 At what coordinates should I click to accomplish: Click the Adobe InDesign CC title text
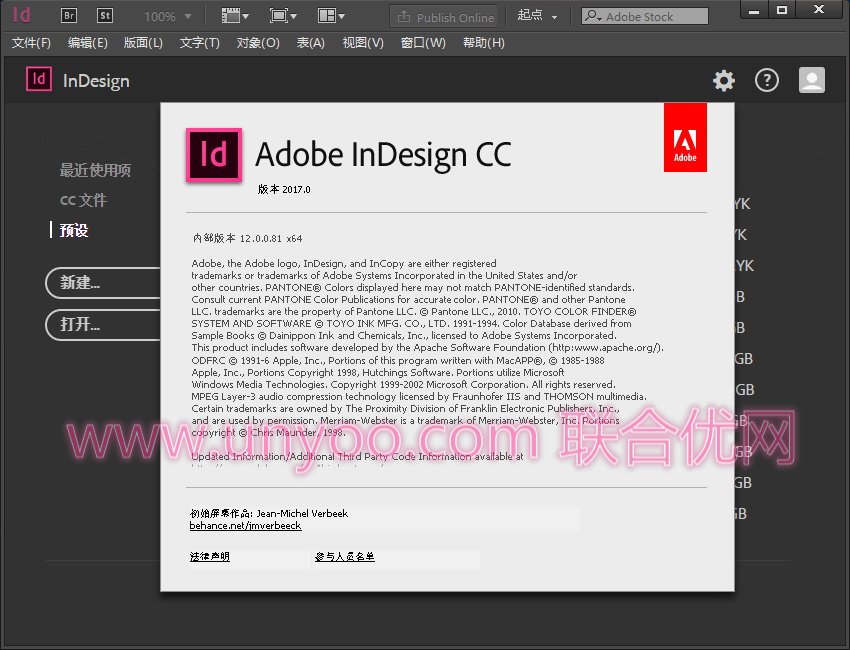click(x=383, y=155)
